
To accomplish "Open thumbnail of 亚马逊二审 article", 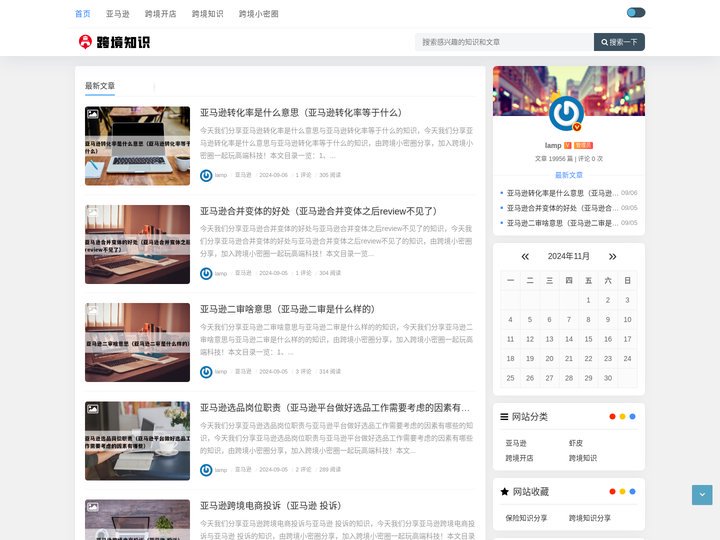I will pyautogui.click(x=137, y=342).
